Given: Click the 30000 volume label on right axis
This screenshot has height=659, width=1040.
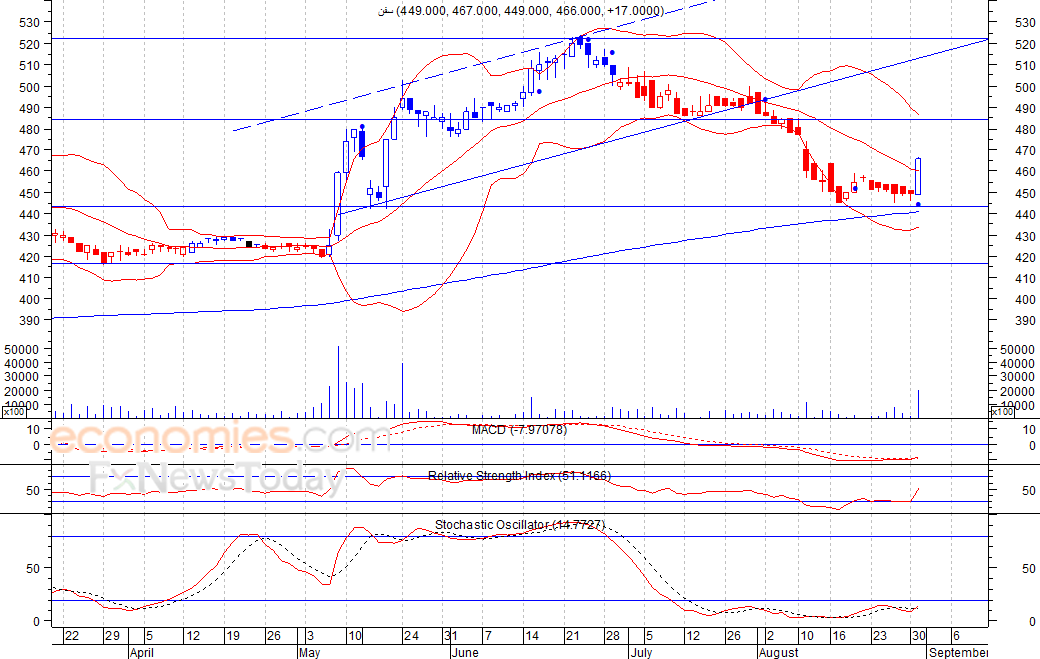Looking at the screenshot, I should 1017,377.
